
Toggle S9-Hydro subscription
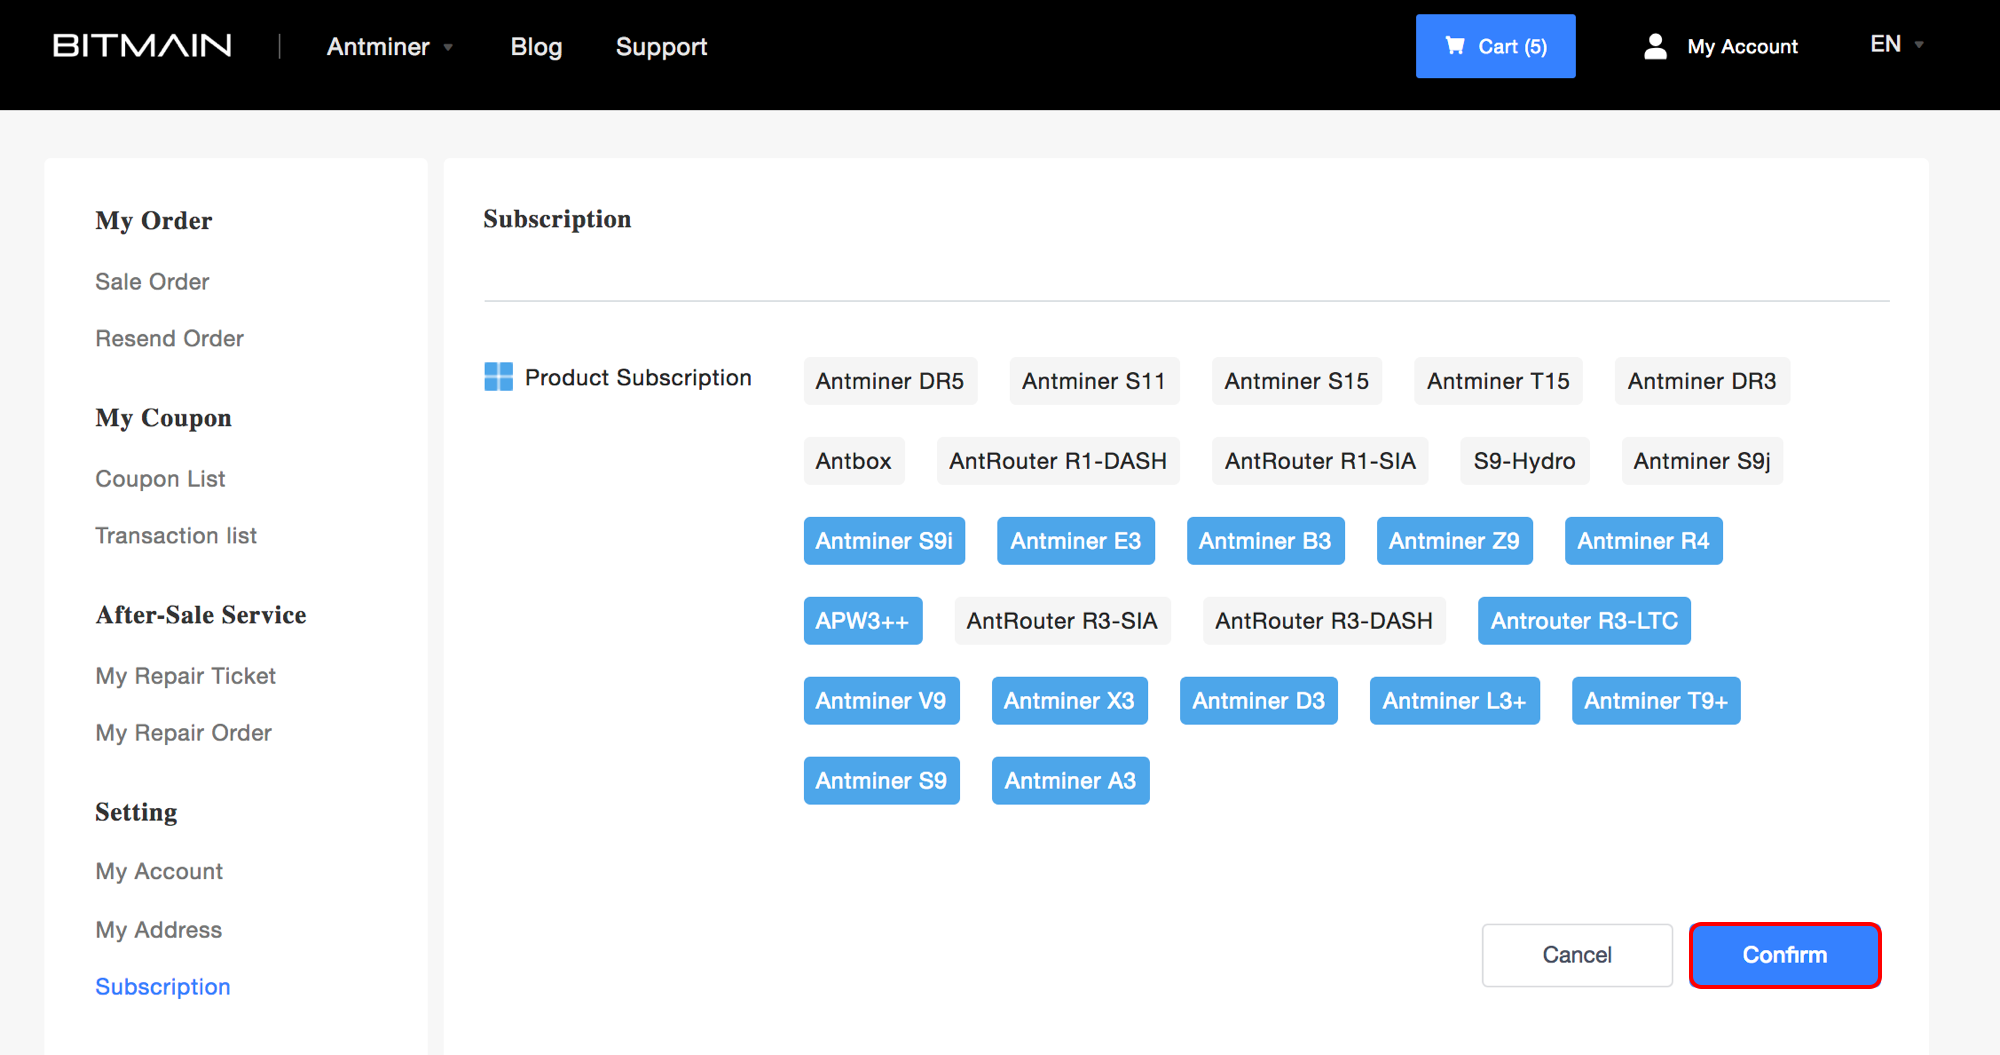pos(1524,461)
